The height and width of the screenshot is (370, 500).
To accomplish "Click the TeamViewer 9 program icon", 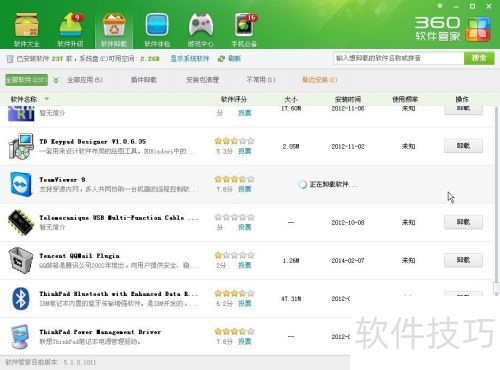I will tap(21, 184).
